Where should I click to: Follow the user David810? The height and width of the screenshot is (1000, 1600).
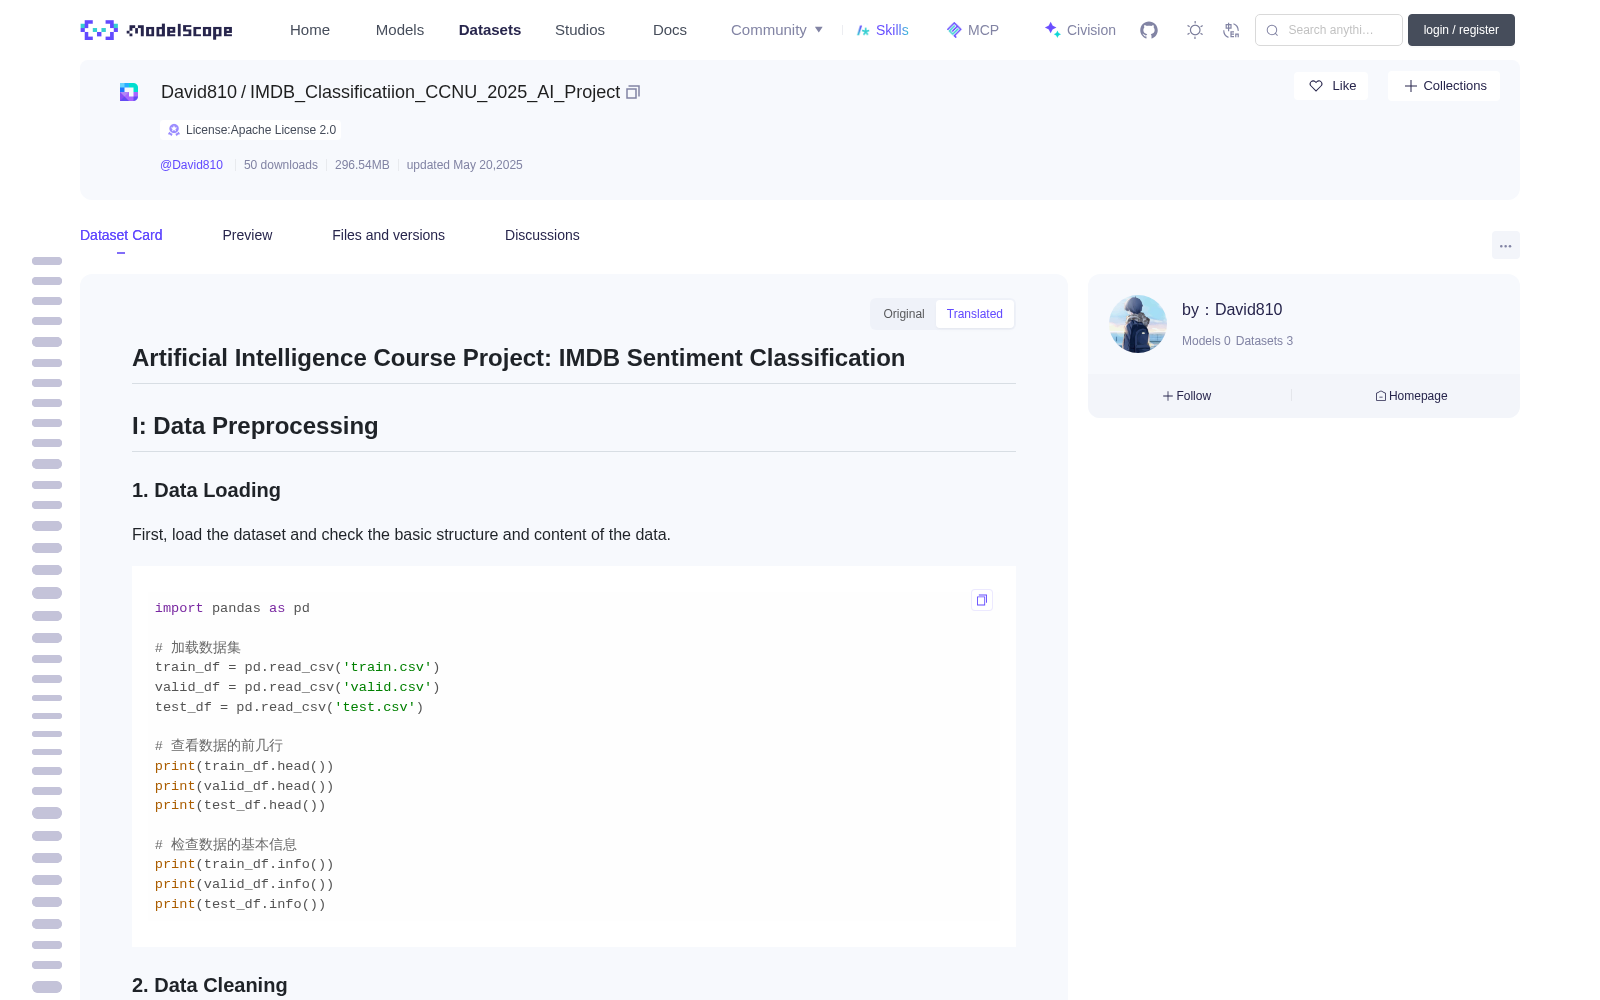1187,396
